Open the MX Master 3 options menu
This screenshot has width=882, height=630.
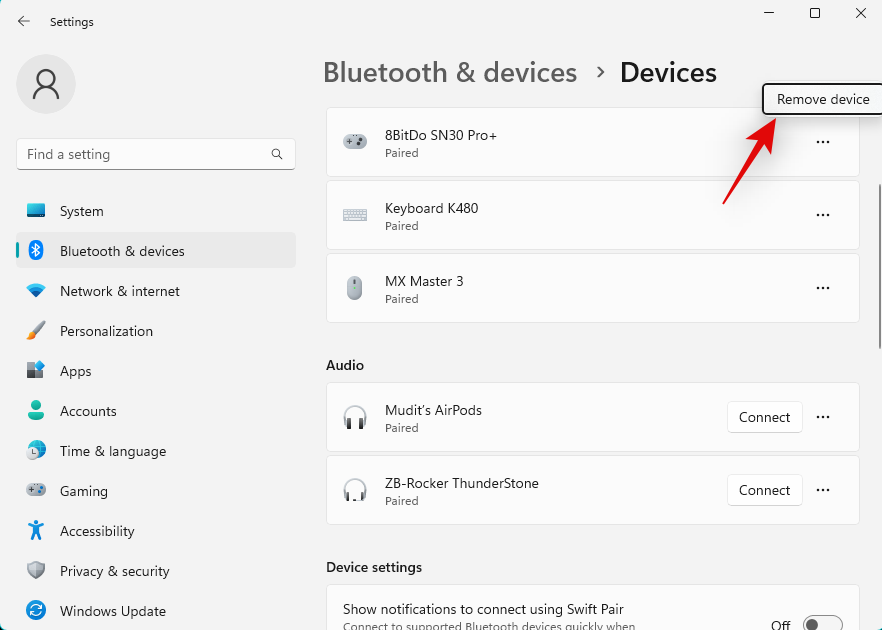[822, 288]
